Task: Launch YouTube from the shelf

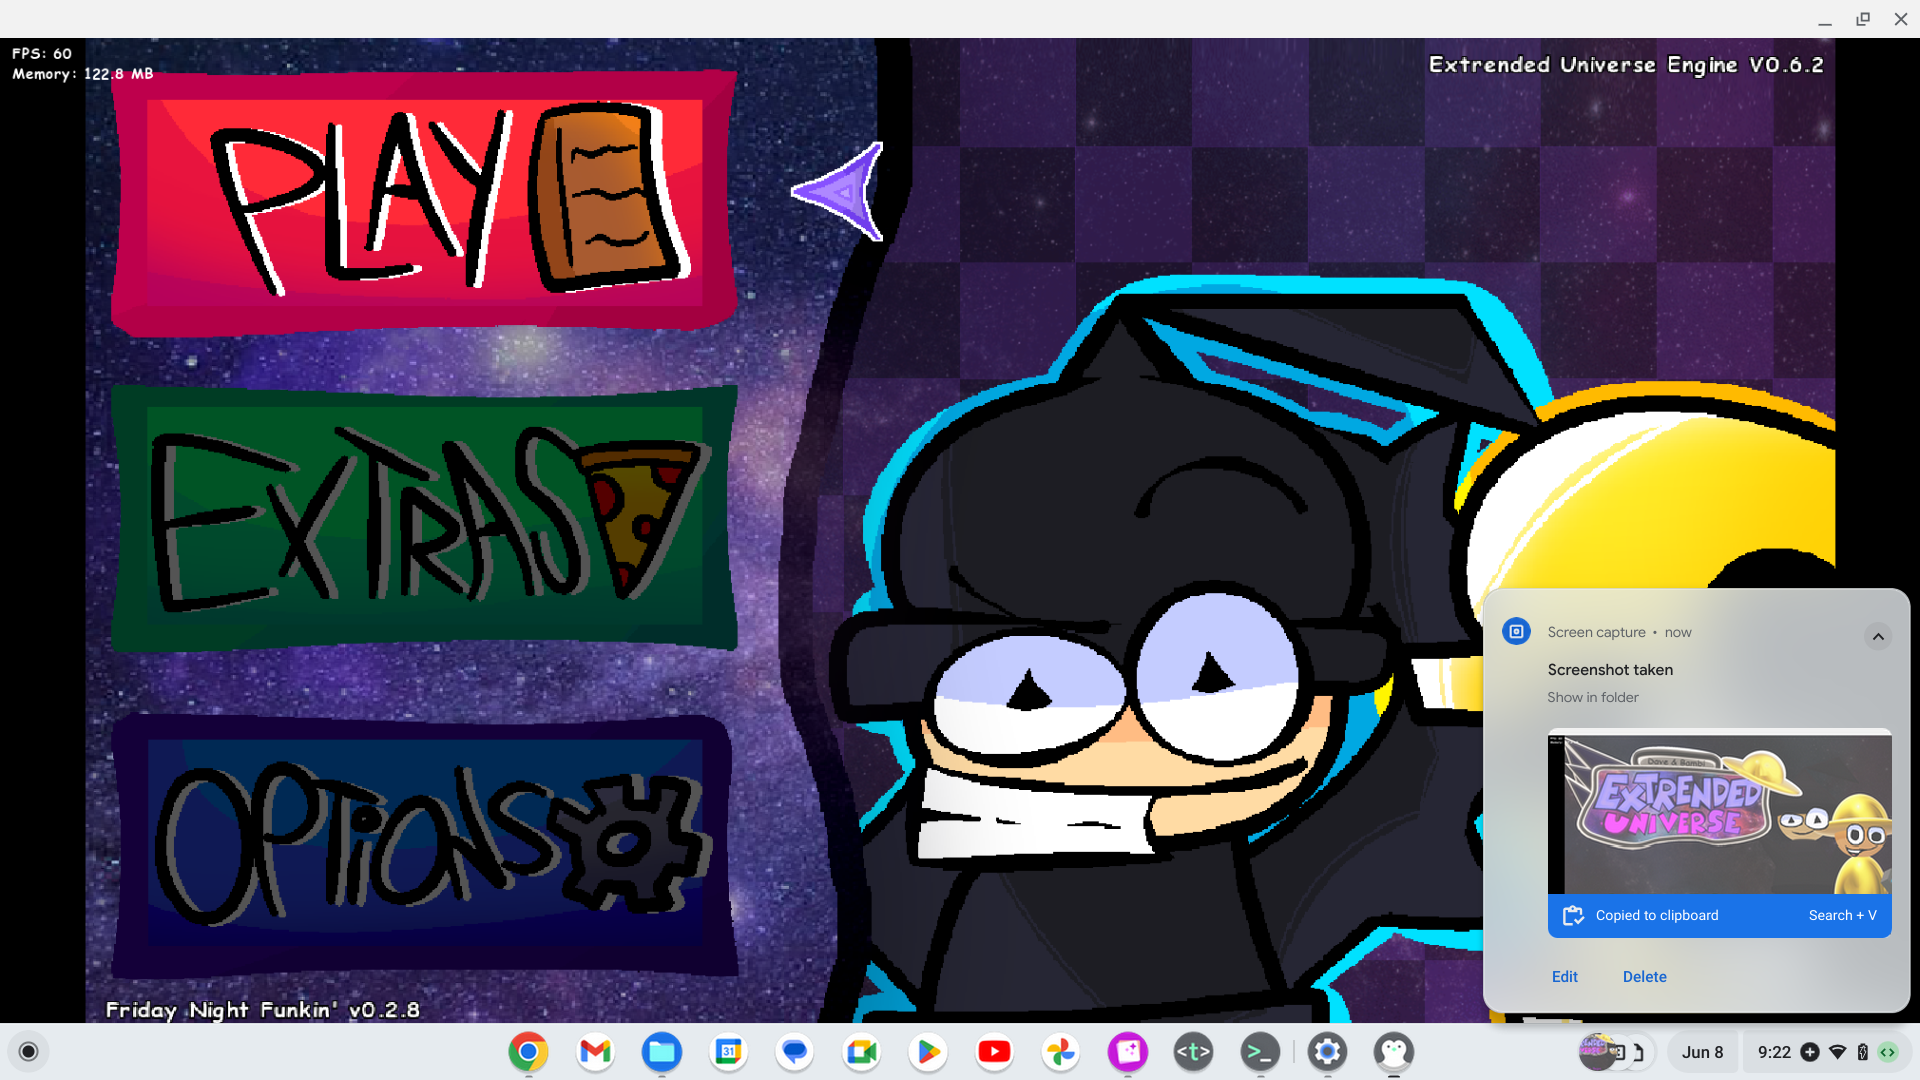Action: [x=994, y=1052]
